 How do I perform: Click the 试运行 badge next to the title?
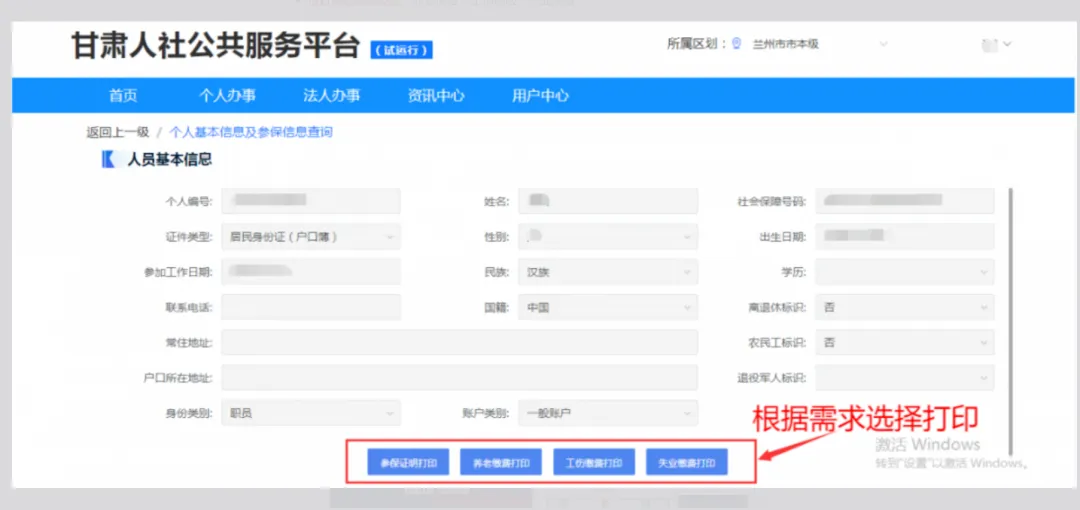point(402,50)
